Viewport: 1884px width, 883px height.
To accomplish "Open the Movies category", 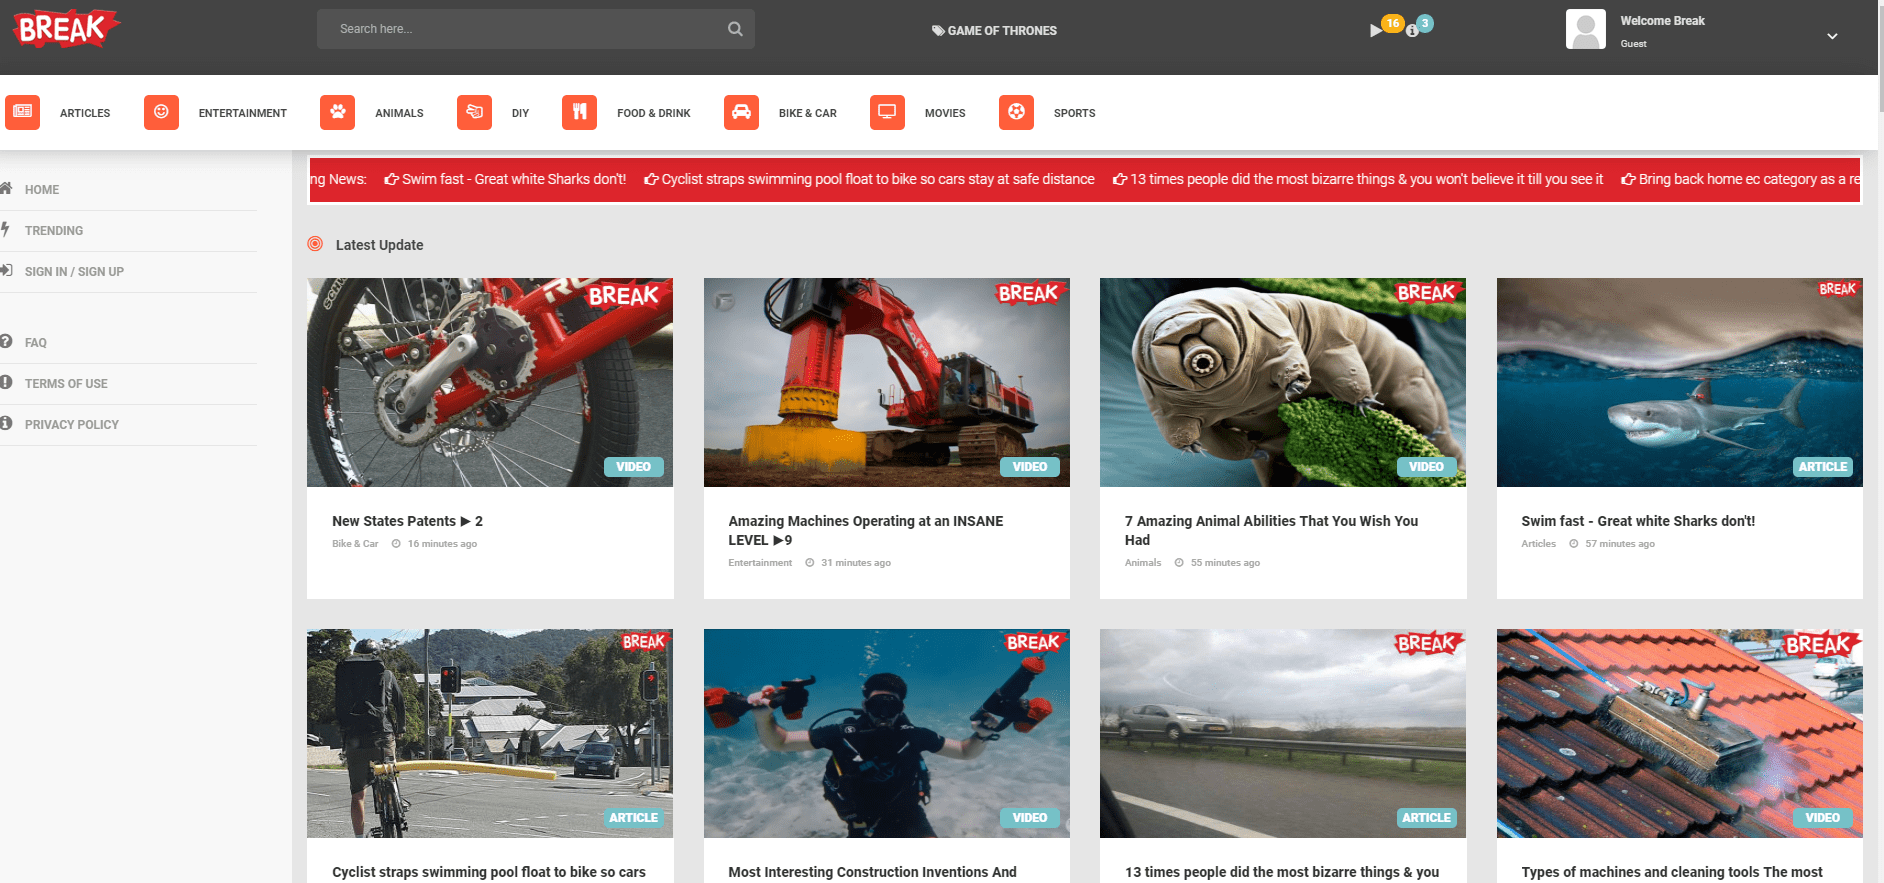I will [945, 113].
